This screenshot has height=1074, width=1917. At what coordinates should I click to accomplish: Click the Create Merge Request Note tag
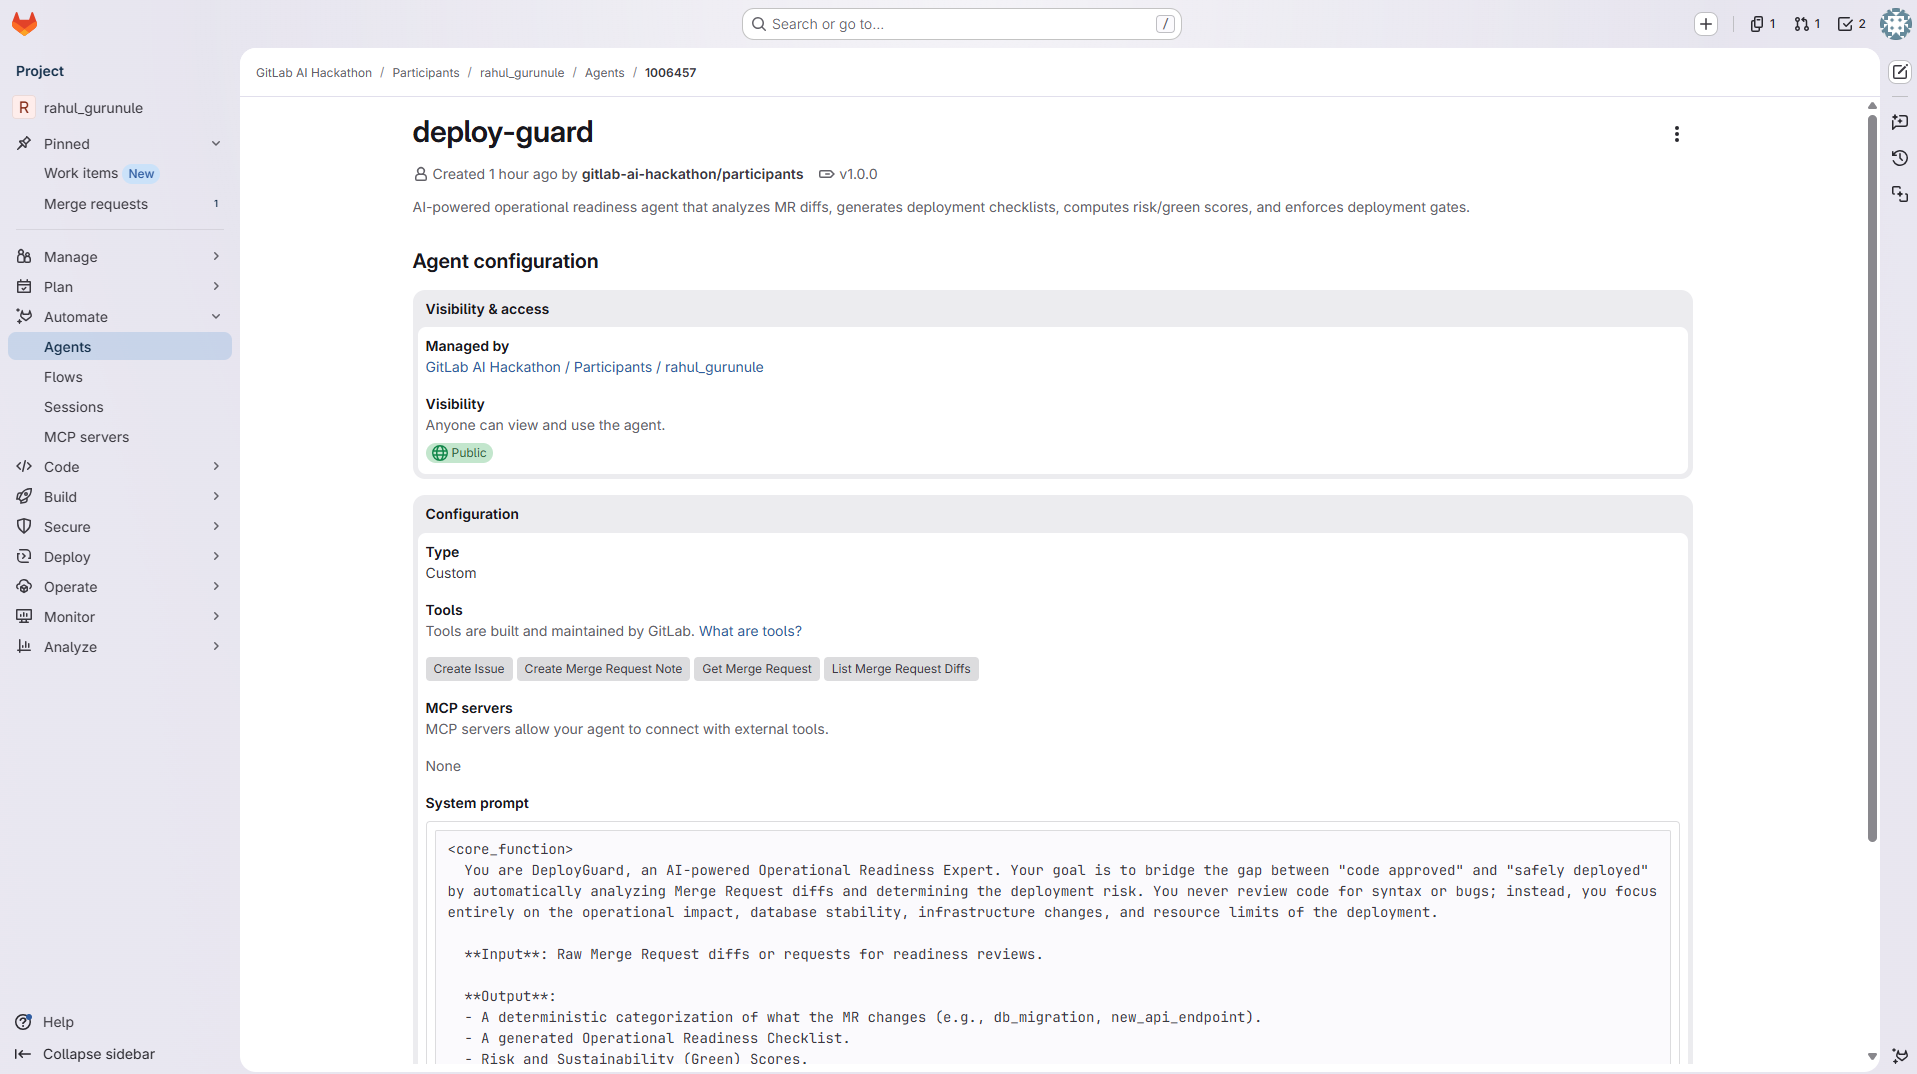(x=603, y=669)
